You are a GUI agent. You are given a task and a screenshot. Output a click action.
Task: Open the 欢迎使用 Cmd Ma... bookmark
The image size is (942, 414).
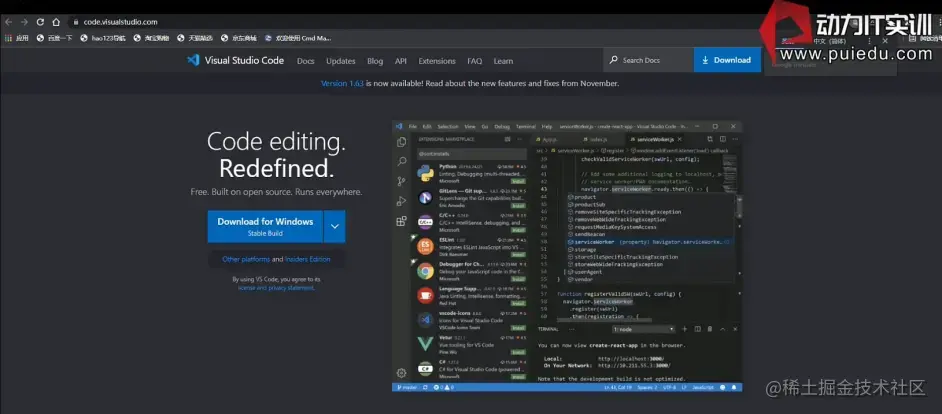click(298, 38)
